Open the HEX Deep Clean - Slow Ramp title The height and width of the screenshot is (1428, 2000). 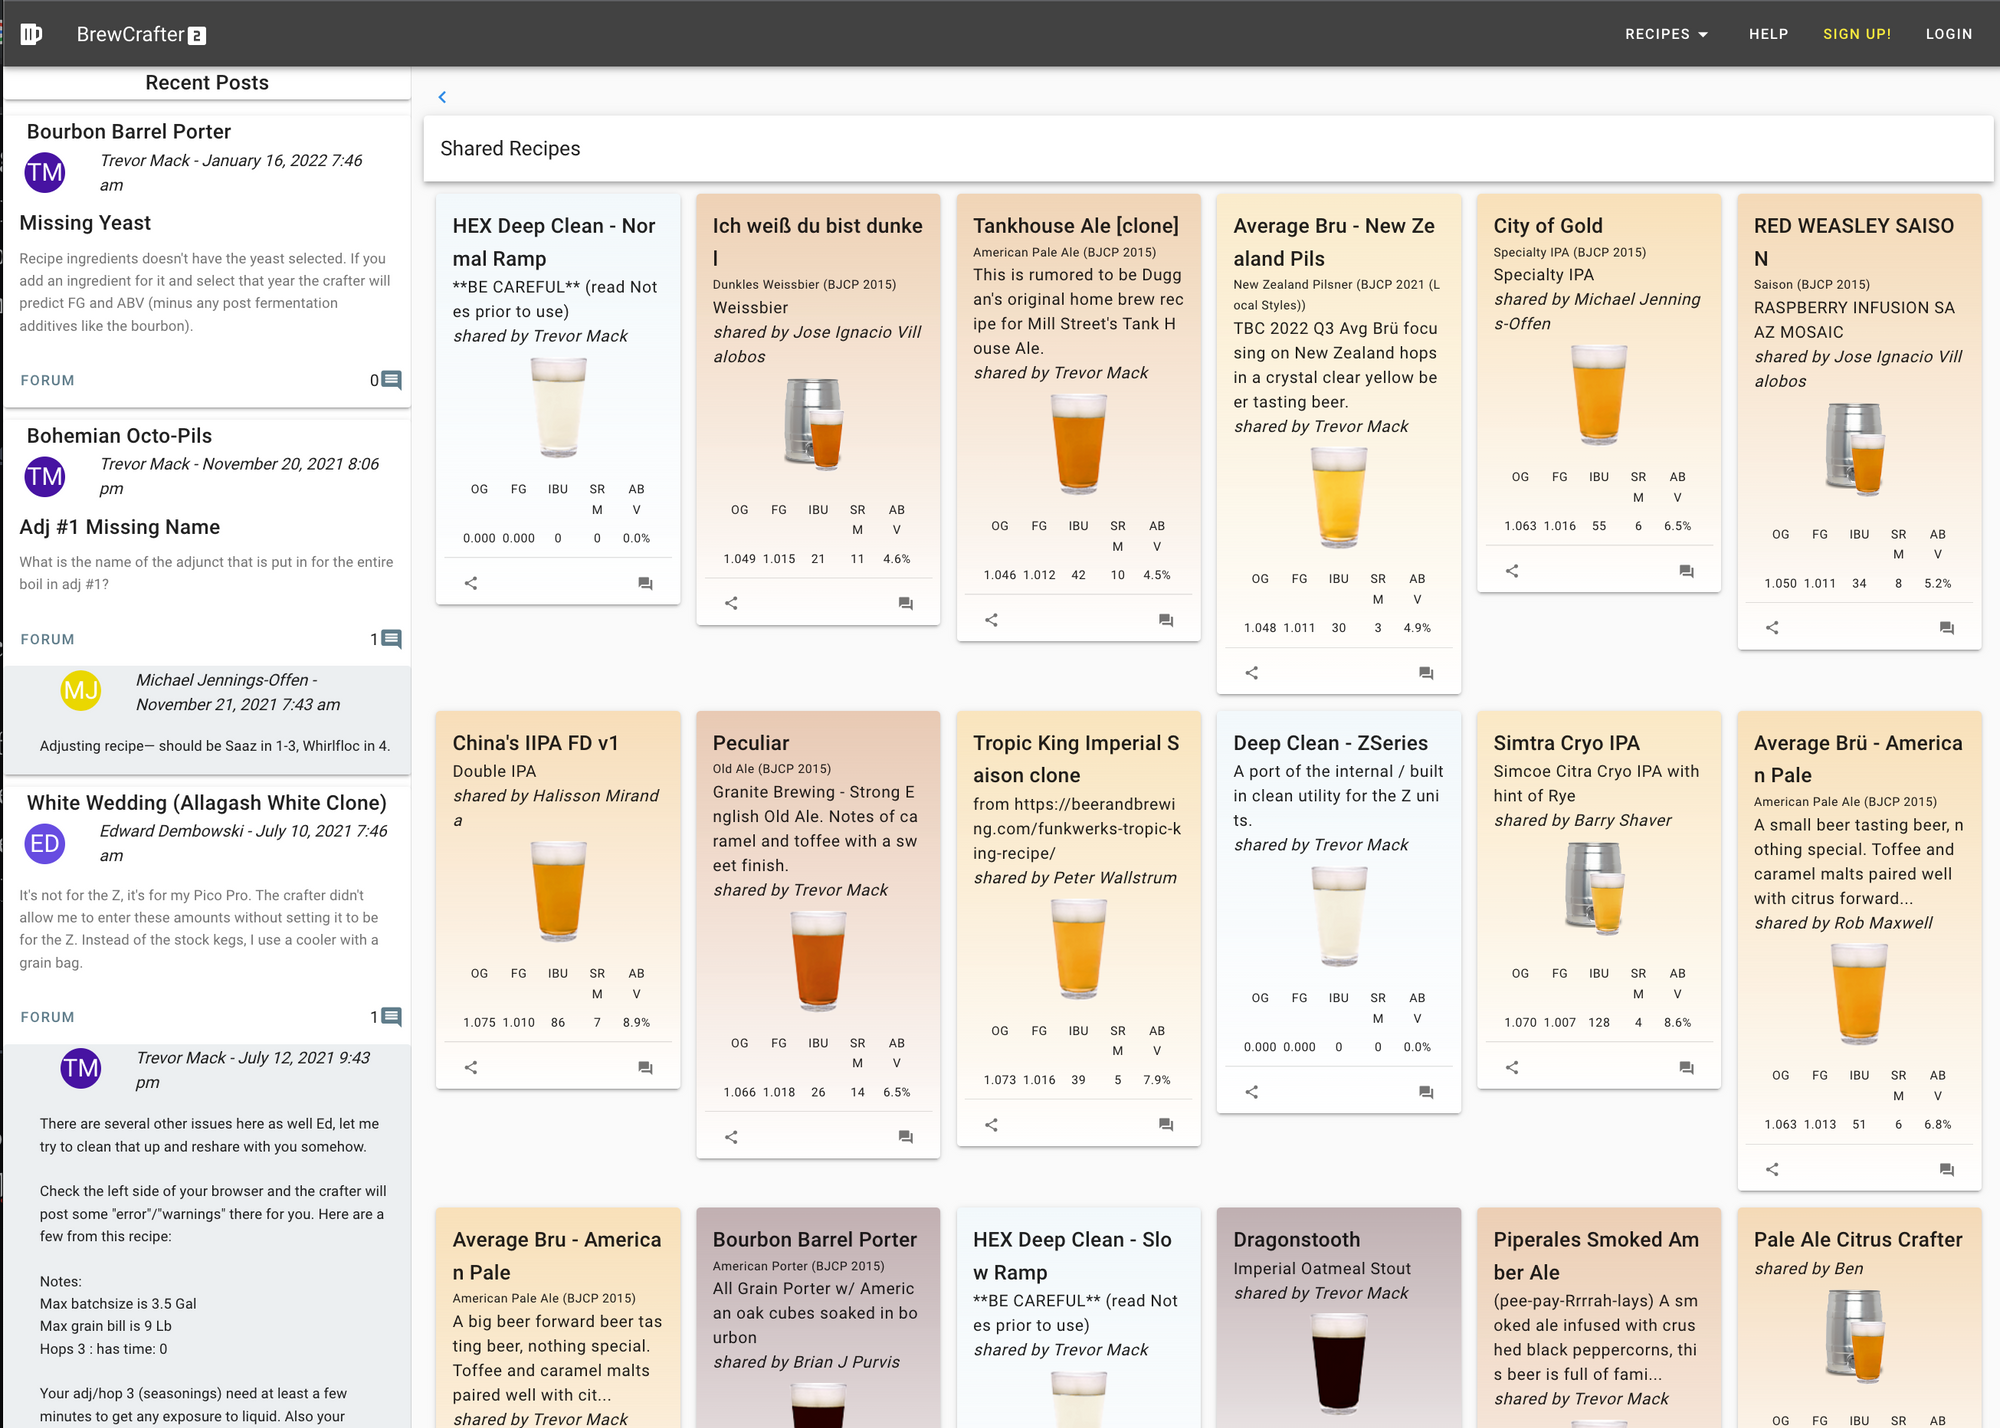point(1072,1255)
